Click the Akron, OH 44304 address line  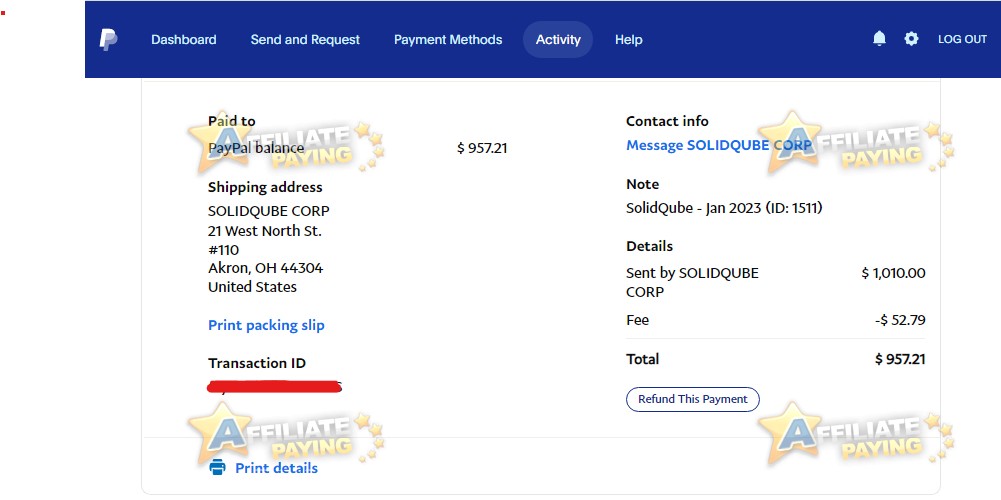(x=266, y=268)
